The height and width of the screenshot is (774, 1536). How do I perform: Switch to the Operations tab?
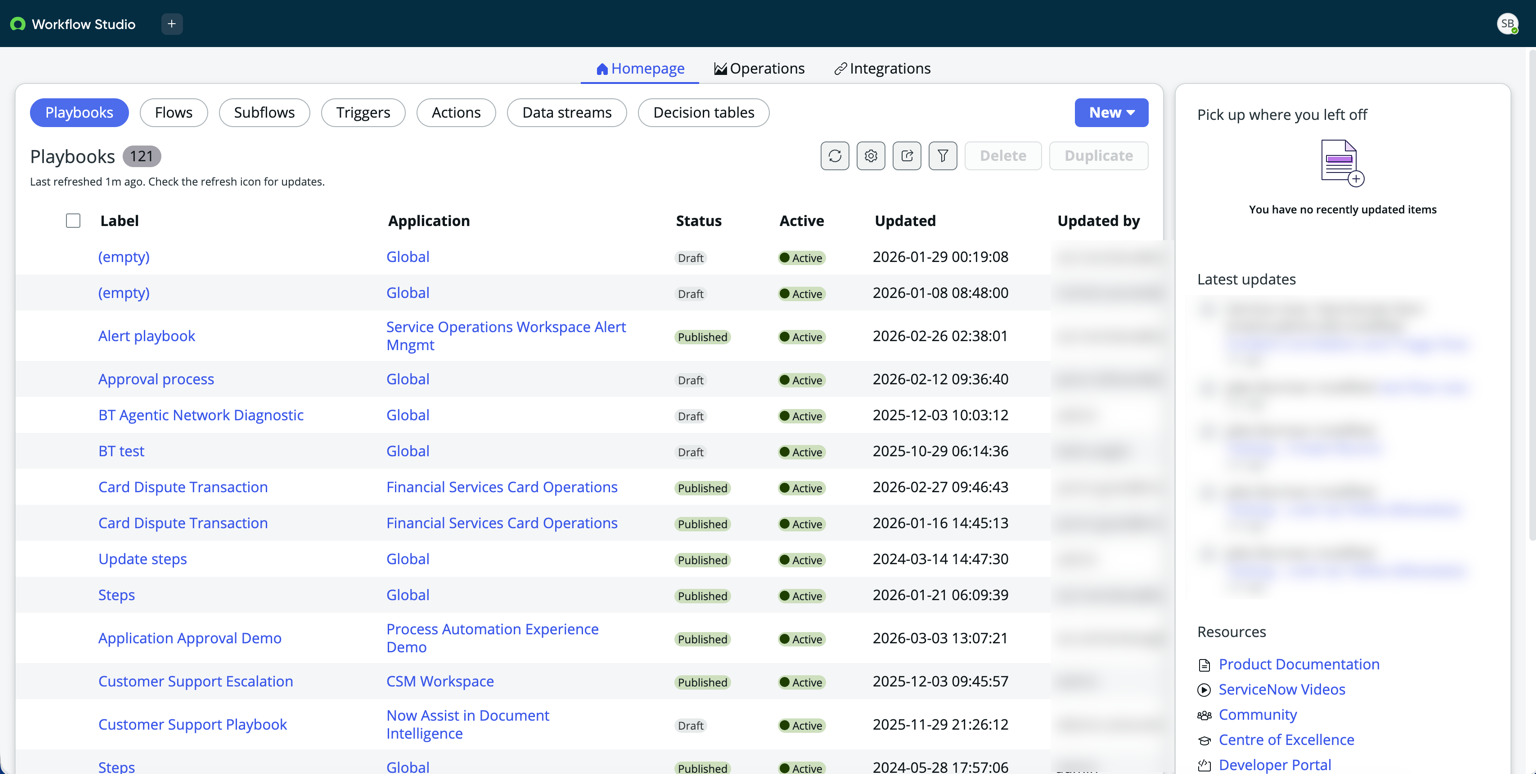click(x=759, y=69)
